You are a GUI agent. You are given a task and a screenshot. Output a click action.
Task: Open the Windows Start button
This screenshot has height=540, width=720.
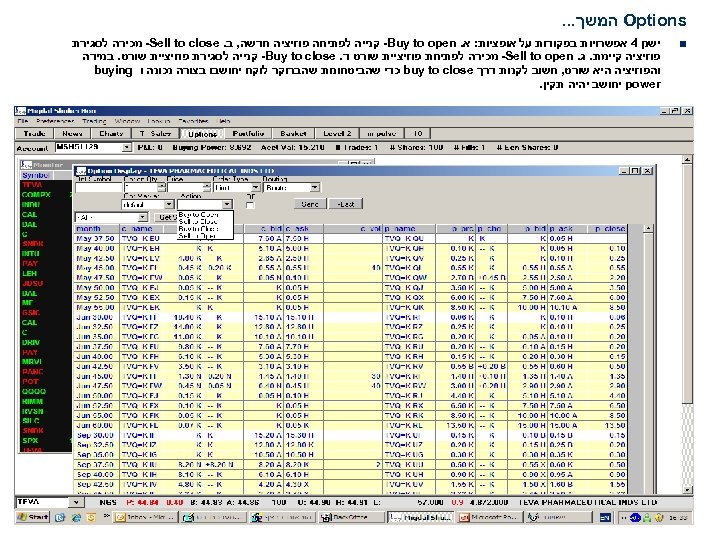click(x=33, y=518)
